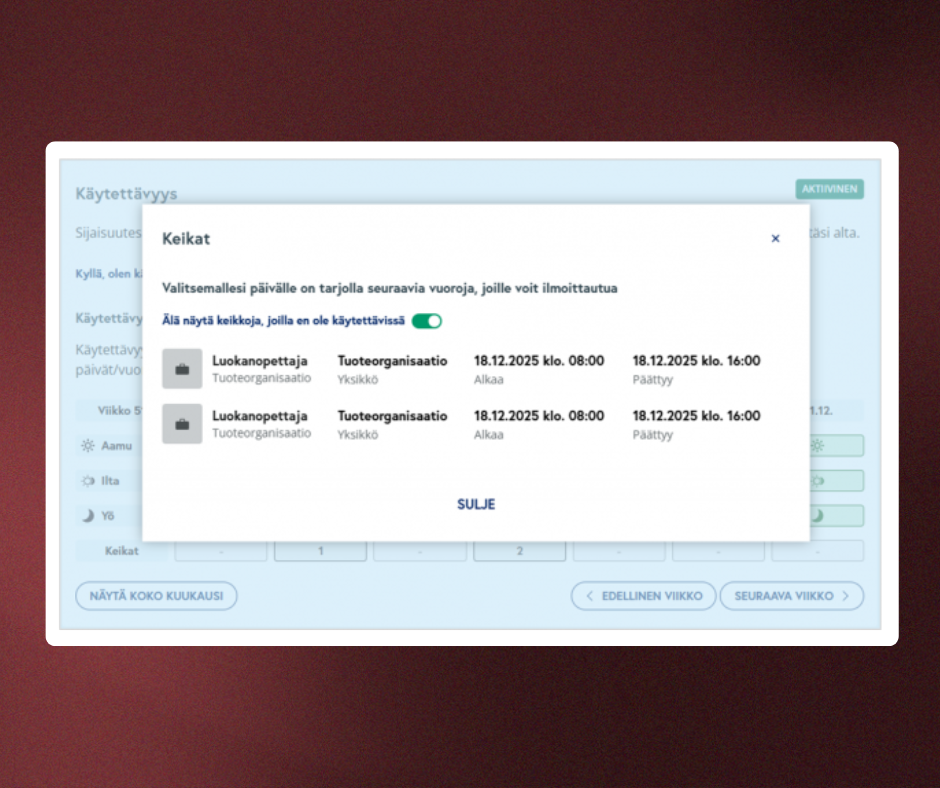Screen dimensions: 940x788
Task: Close the Keikat dialog with the X
Action: pyautogui.click(x=775, y=239)
